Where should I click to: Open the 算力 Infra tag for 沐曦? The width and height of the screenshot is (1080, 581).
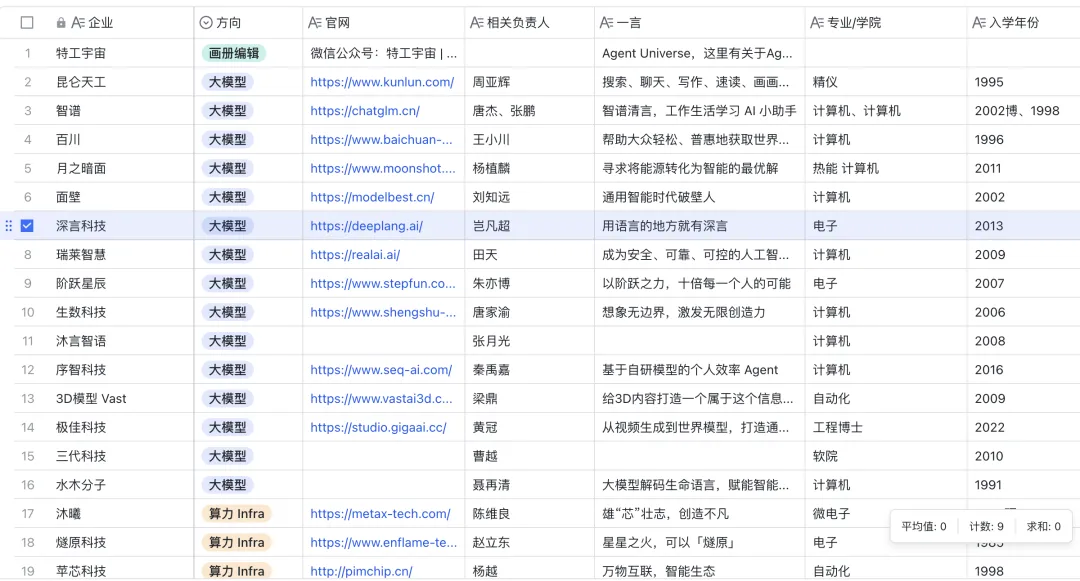(x=236, y=514)
